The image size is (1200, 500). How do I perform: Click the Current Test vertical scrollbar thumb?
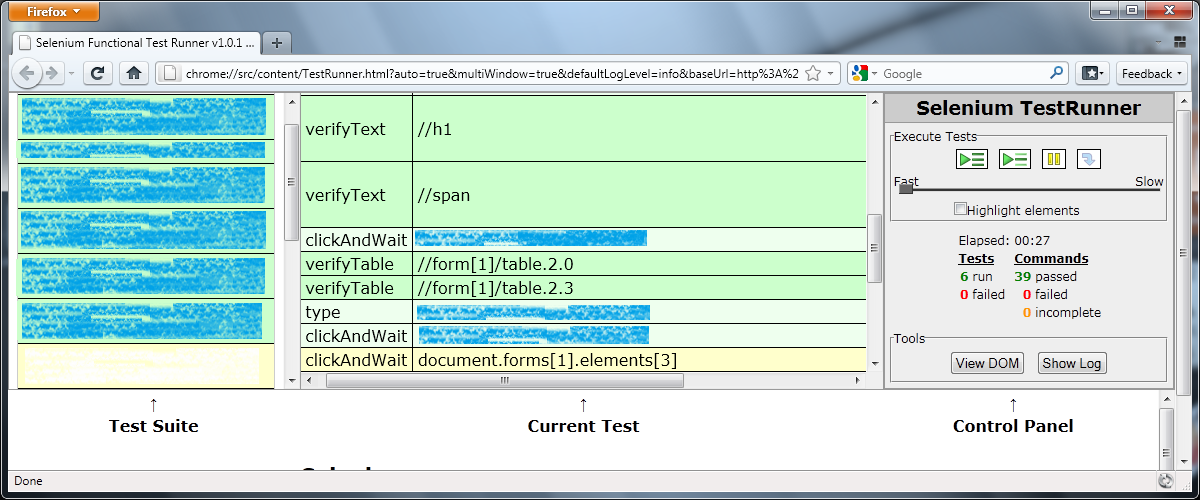coord(873,248)
